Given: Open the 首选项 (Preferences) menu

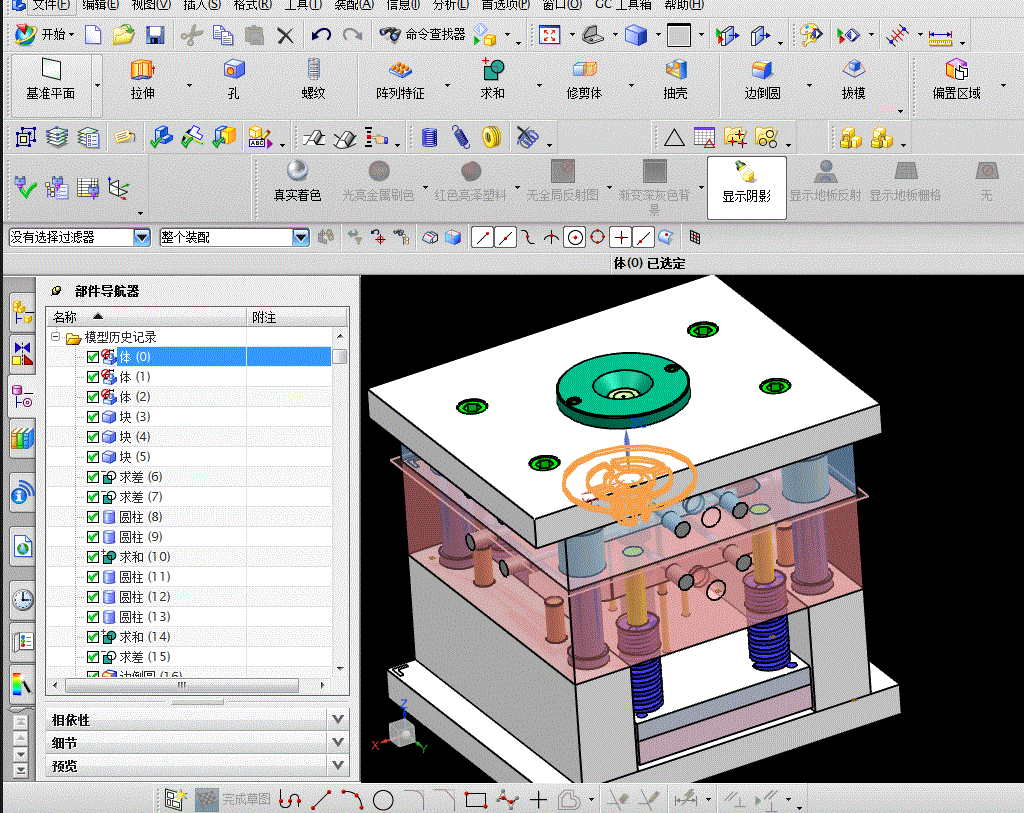Looking at the screenshot, I should (x=505, y=4).
